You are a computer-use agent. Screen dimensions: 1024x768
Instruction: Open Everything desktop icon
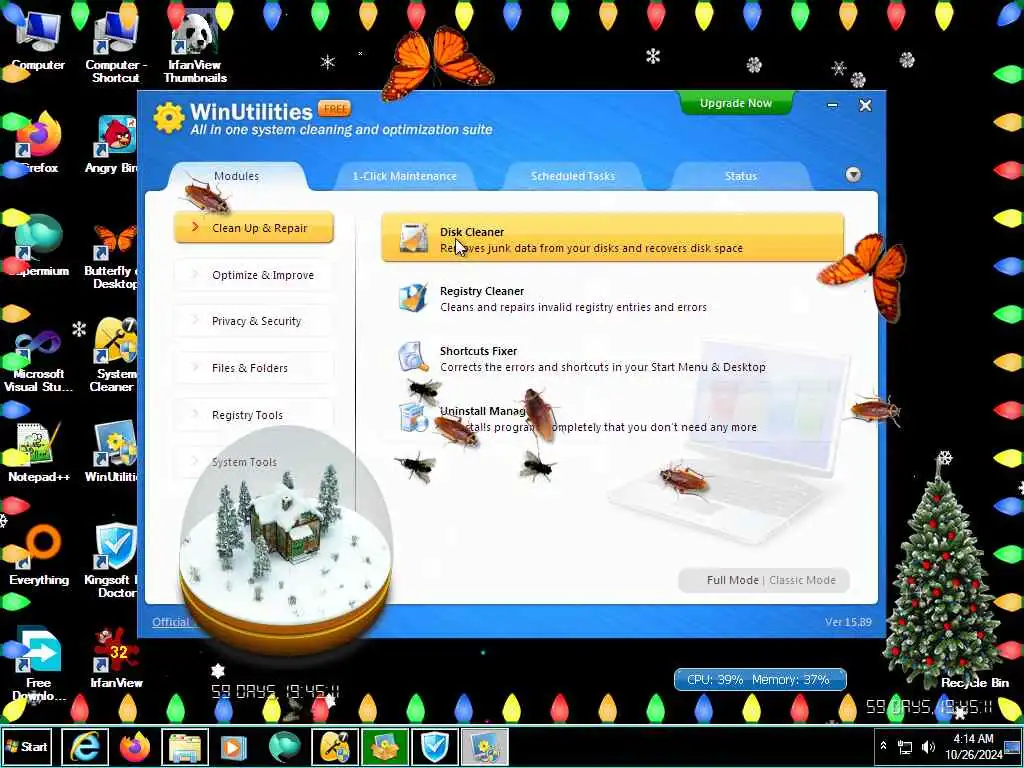coord(38,556)
